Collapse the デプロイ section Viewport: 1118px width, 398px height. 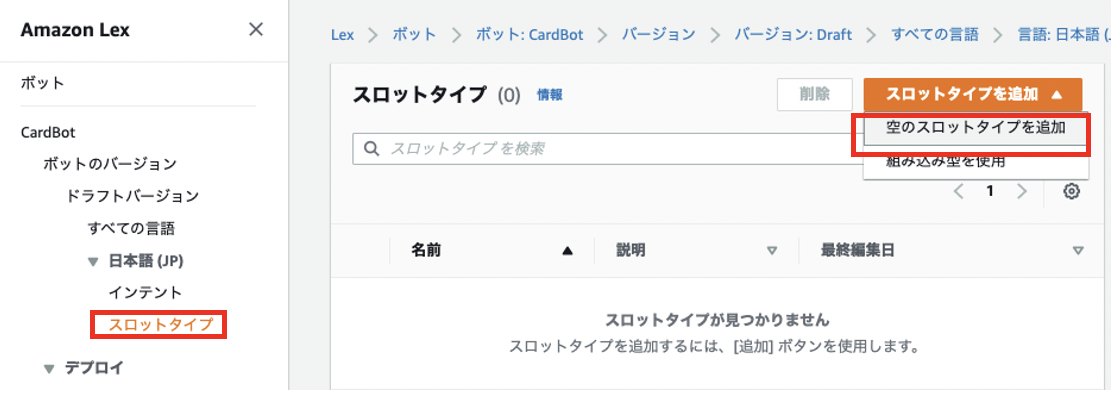(x=48, y=369)
